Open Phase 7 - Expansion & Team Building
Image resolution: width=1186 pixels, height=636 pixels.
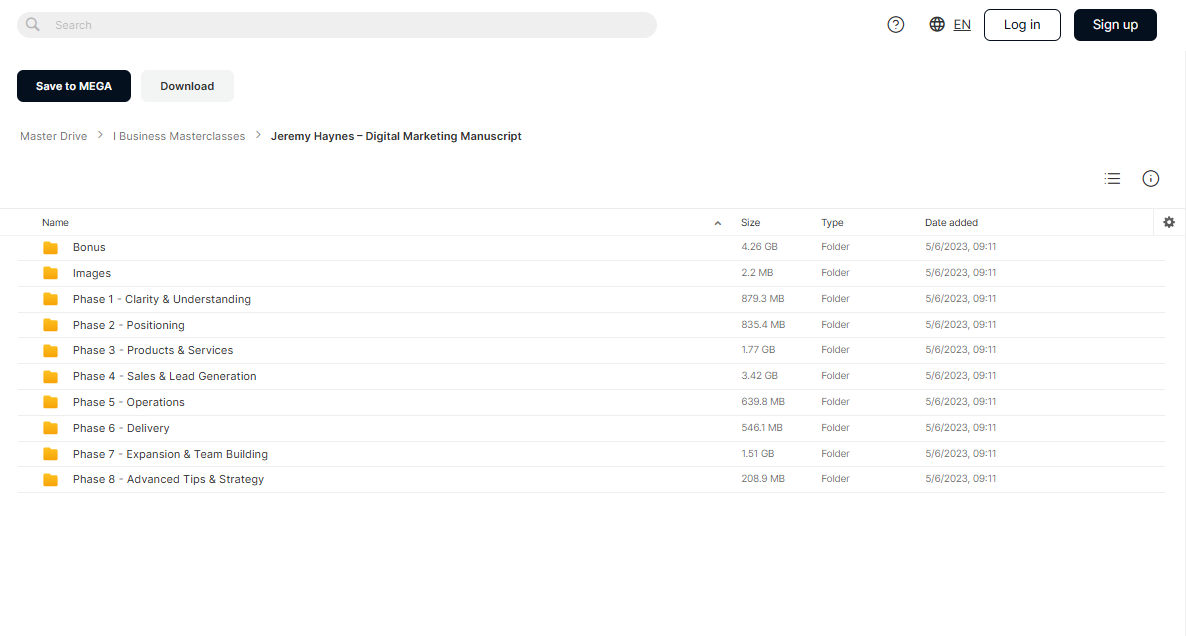click(170, 454)
